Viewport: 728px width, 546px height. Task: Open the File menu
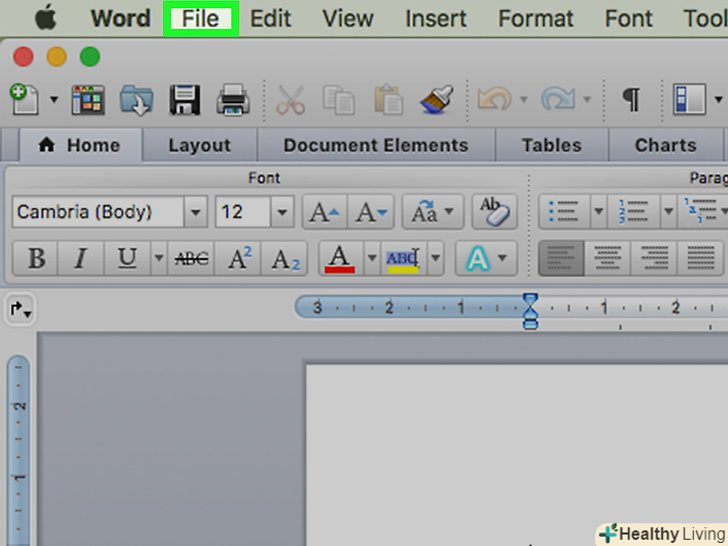[x=201, y=19]
